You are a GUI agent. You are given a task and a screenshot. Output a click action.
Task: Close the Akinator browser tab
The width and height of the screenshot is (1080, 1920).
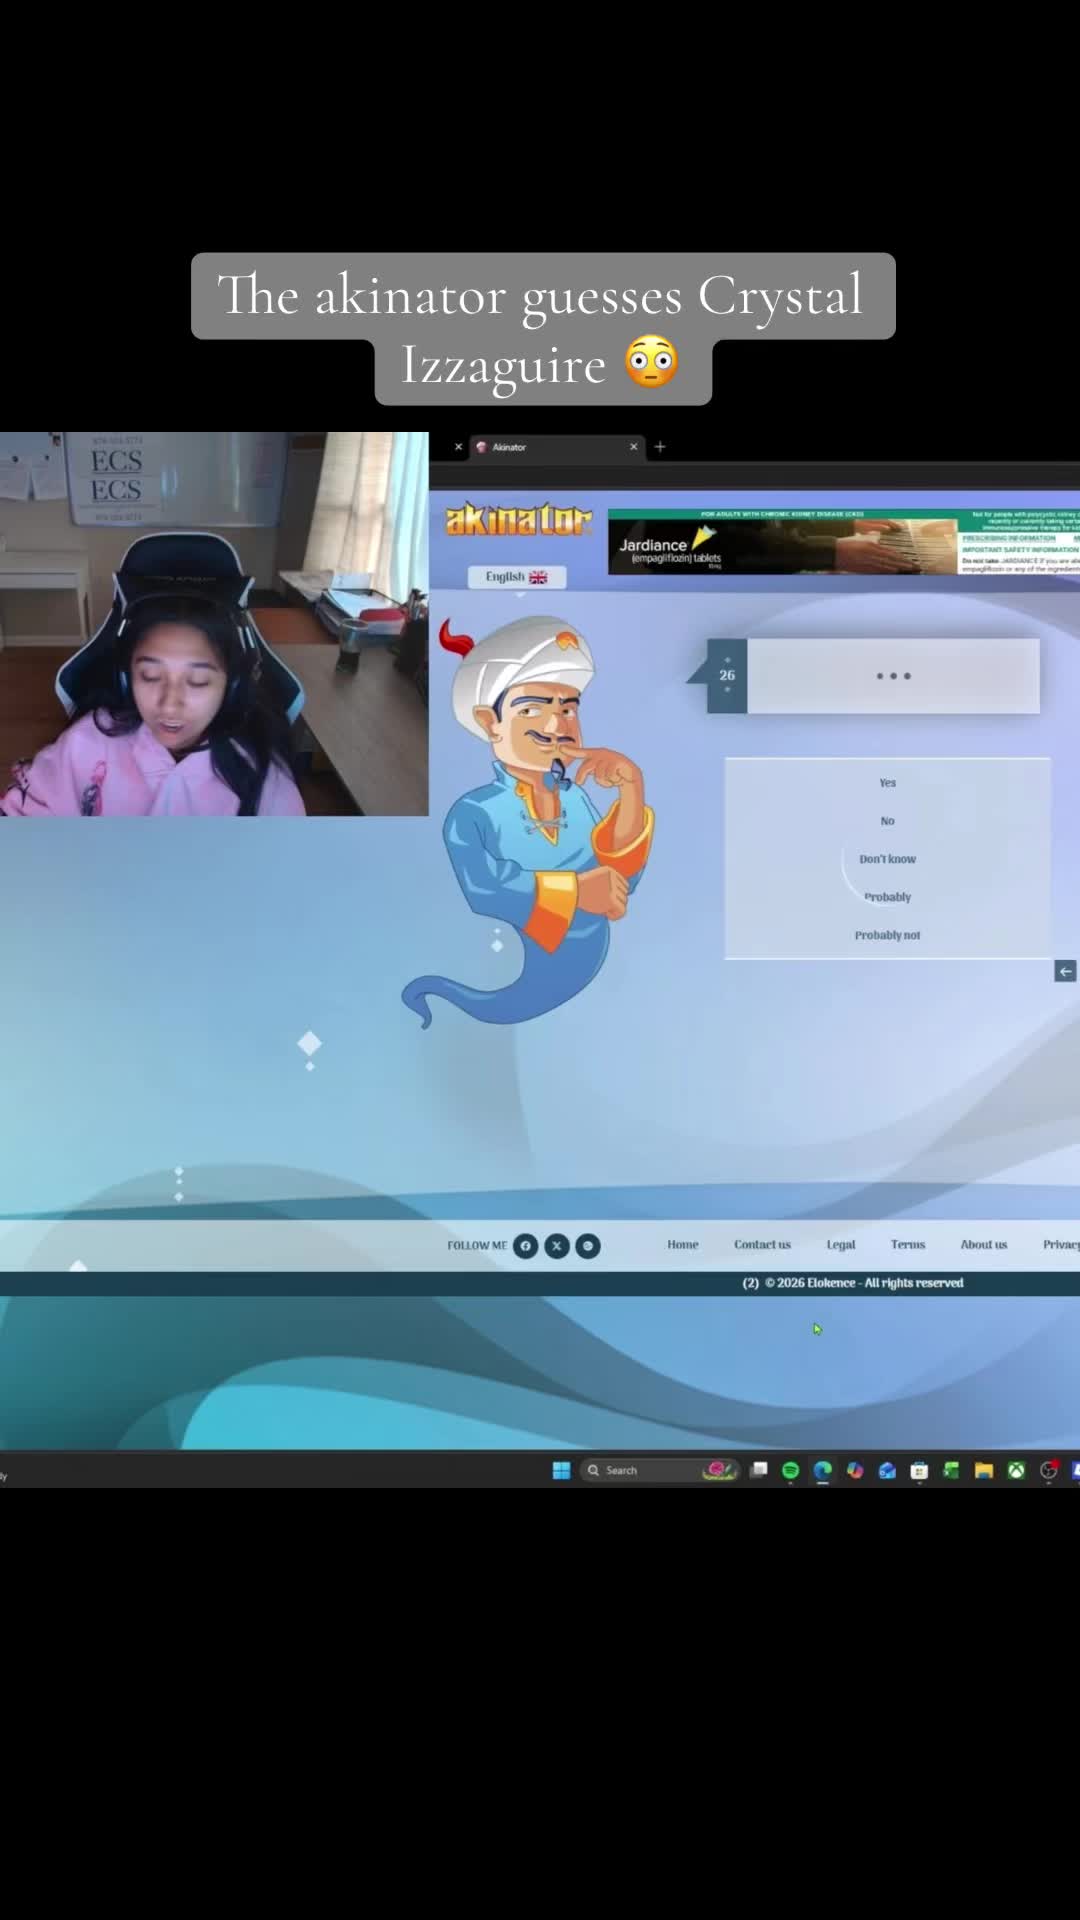(633, 447)
